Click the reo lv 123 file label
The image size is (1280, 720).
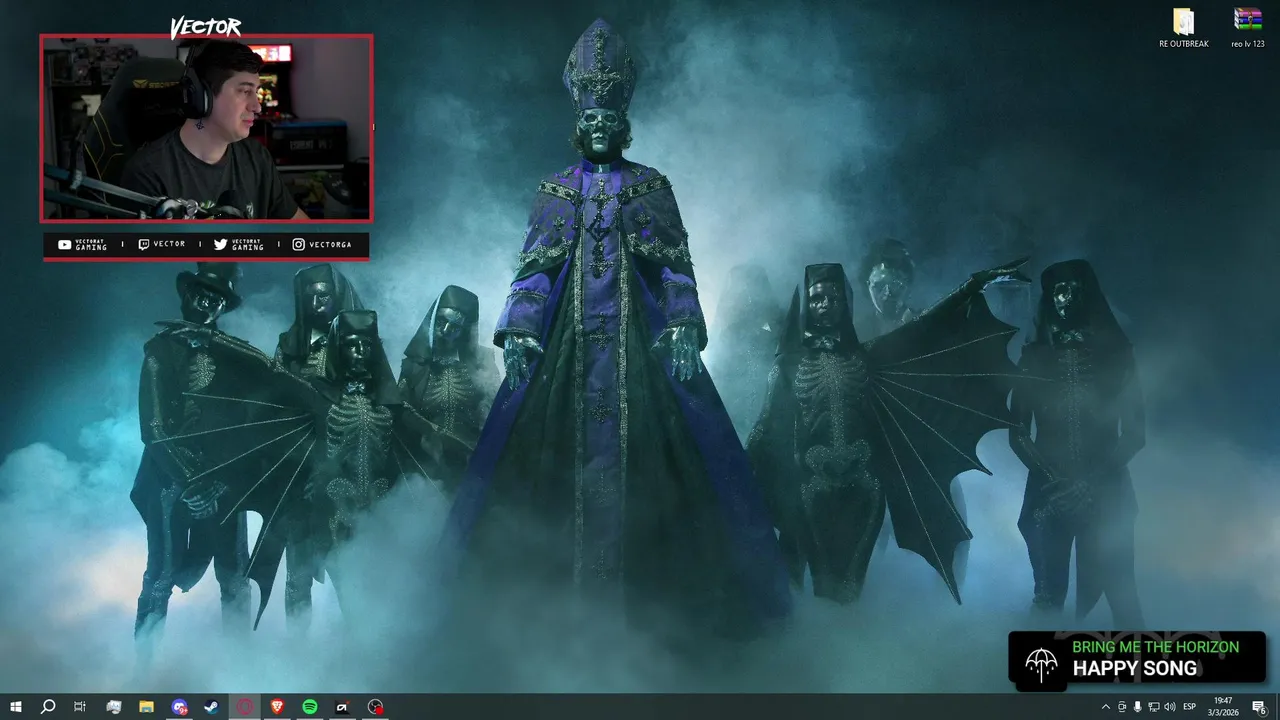(x=1248, y=44)
